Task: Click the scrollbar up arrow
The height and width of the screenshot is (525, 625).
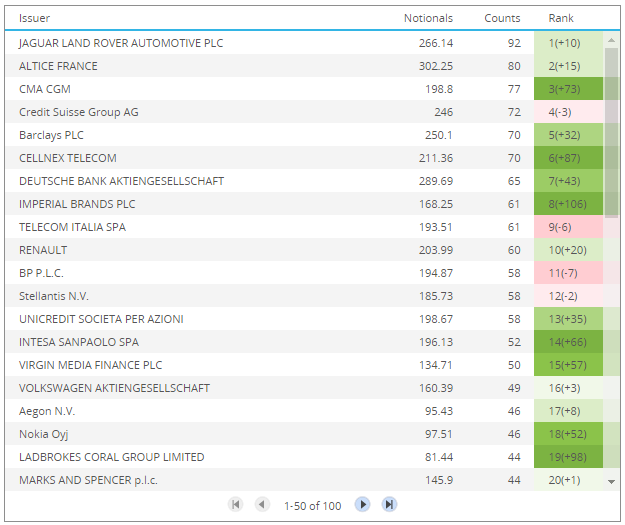Action: coord(611,40)
